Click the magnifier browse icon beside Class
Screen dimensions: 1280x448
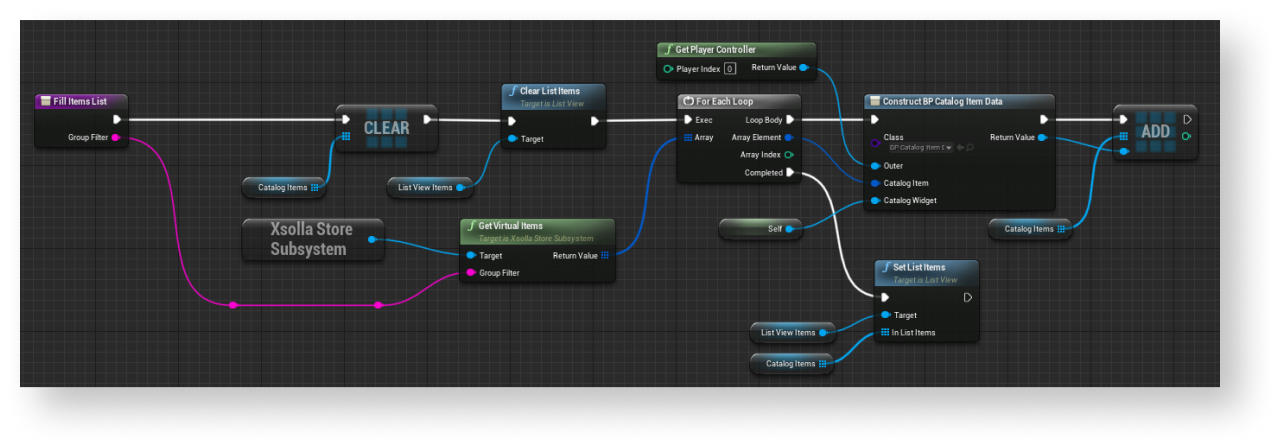(x=968, y=148)
